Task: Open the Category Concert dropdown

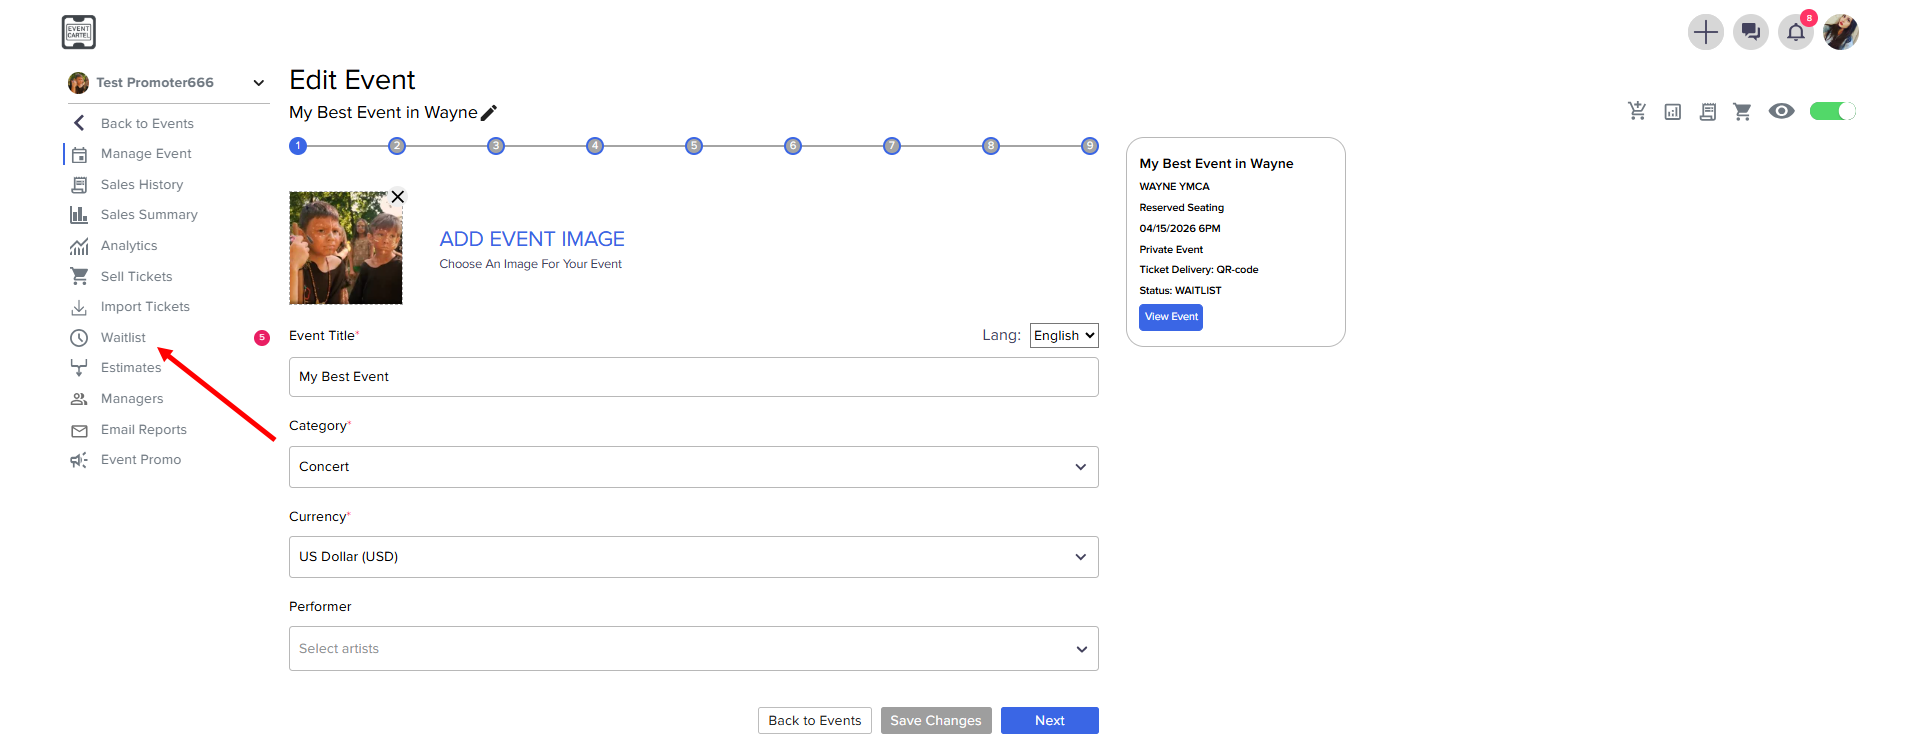Action: point(694,467)
